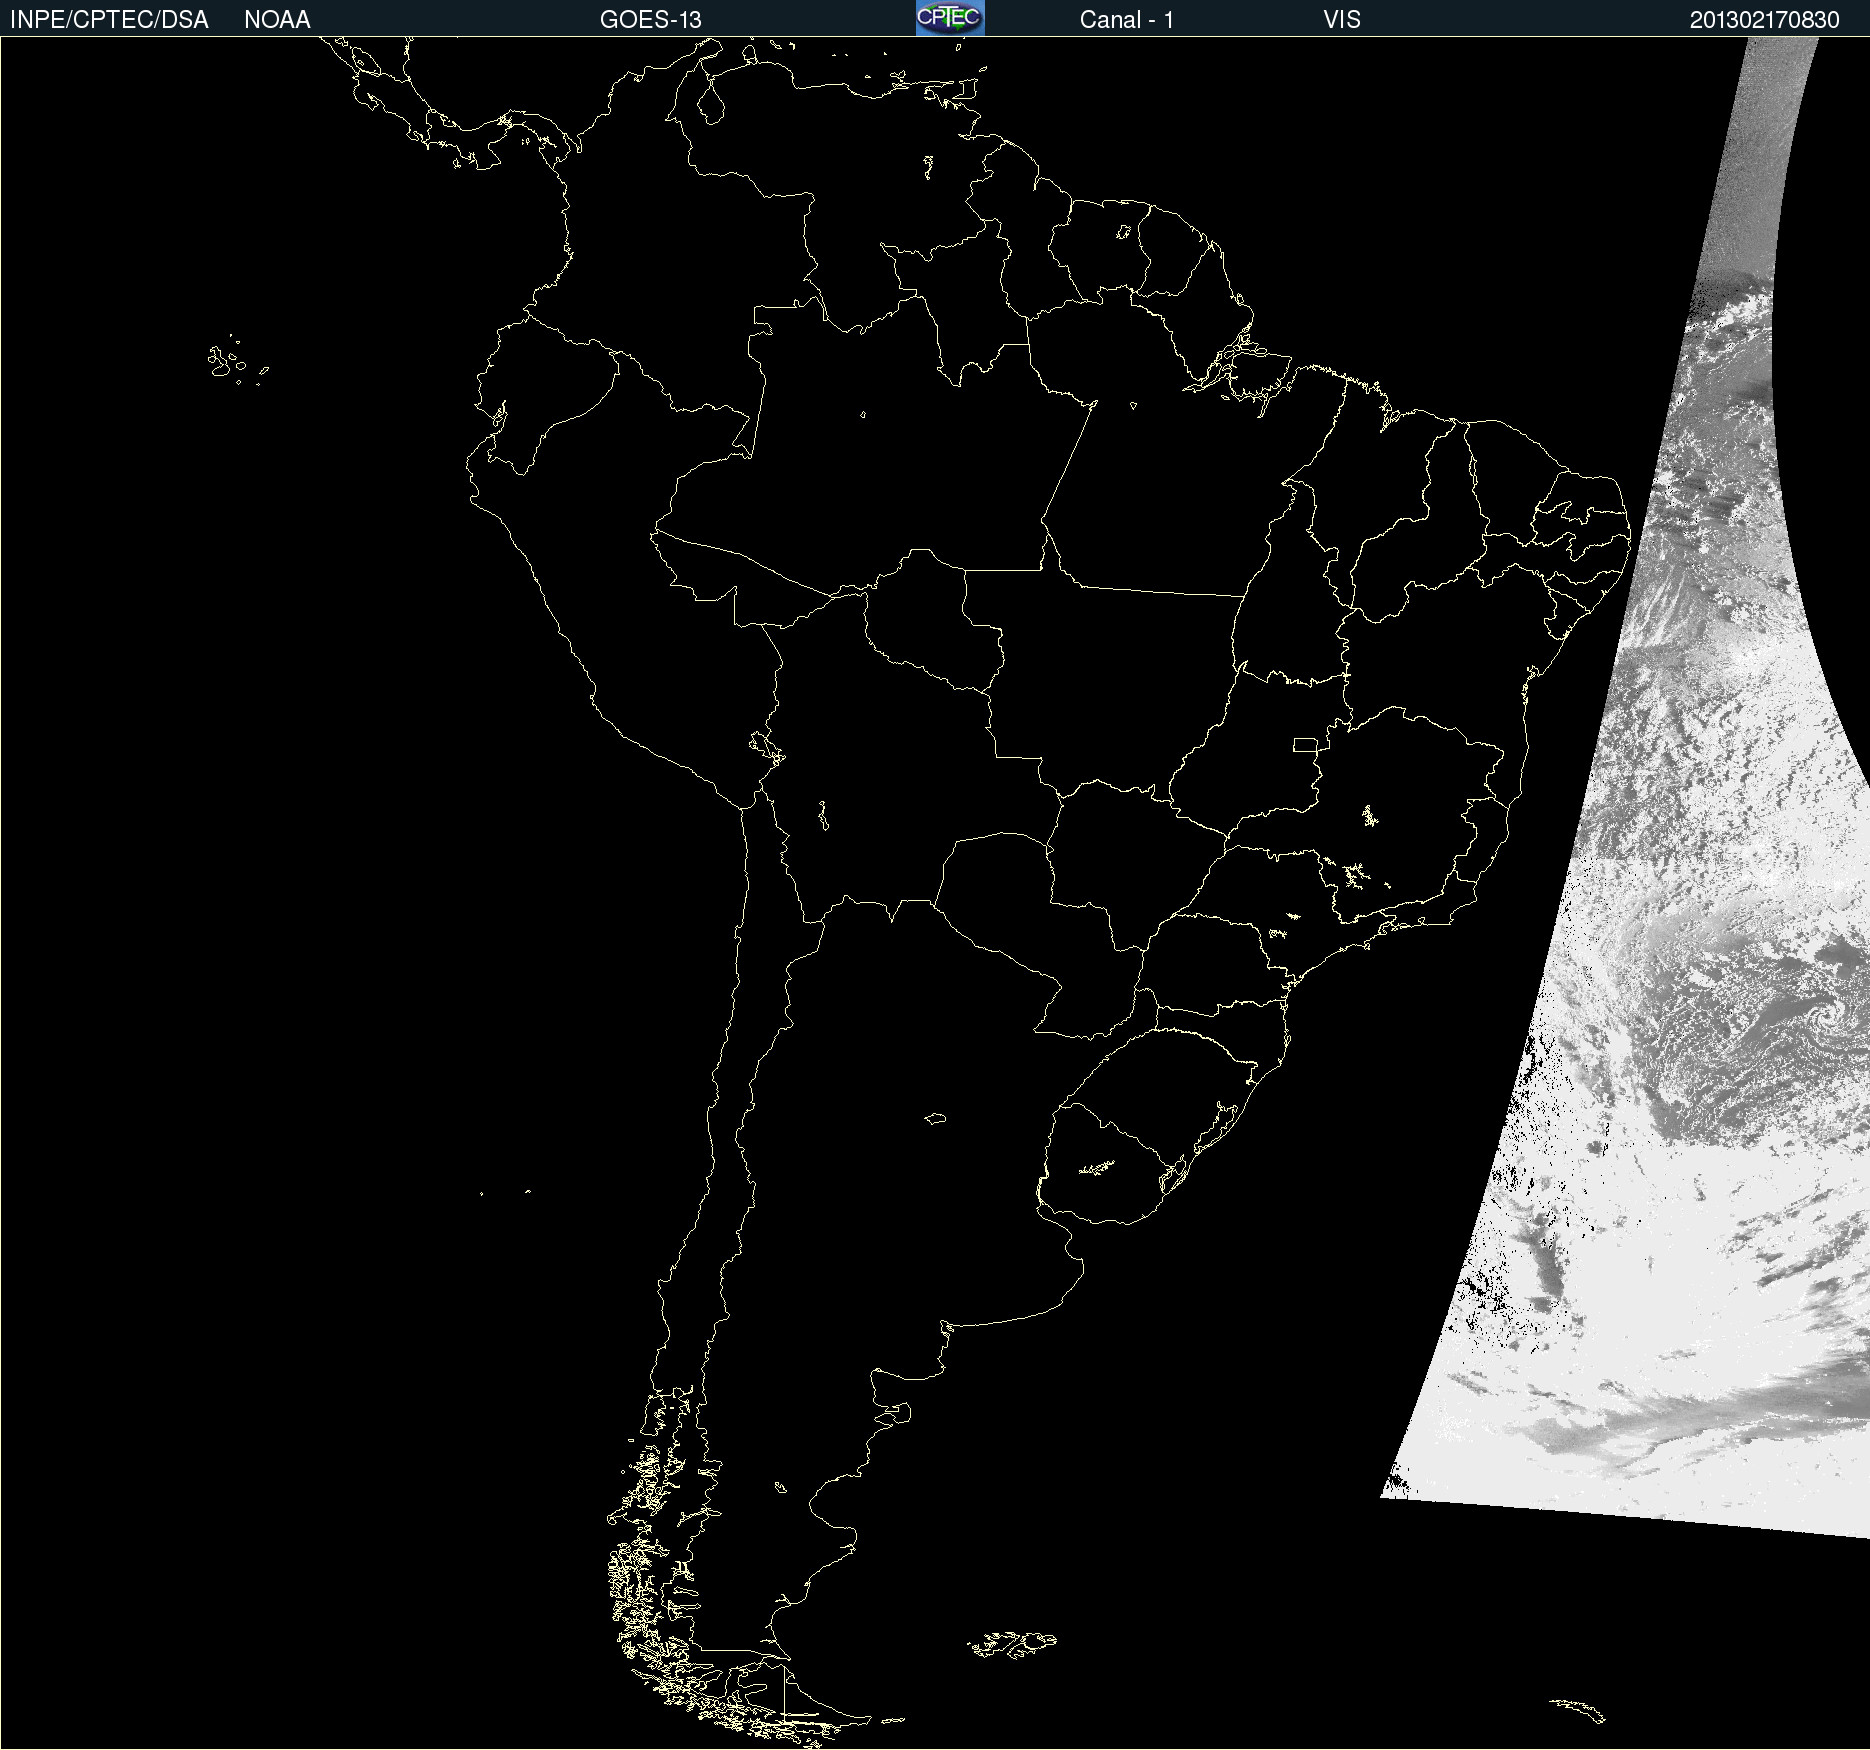This screenshot has height=1750, width=1870.
Task: Click the Distrito Federal rectangle in Brazil
Action: (x=1305, y=744)
